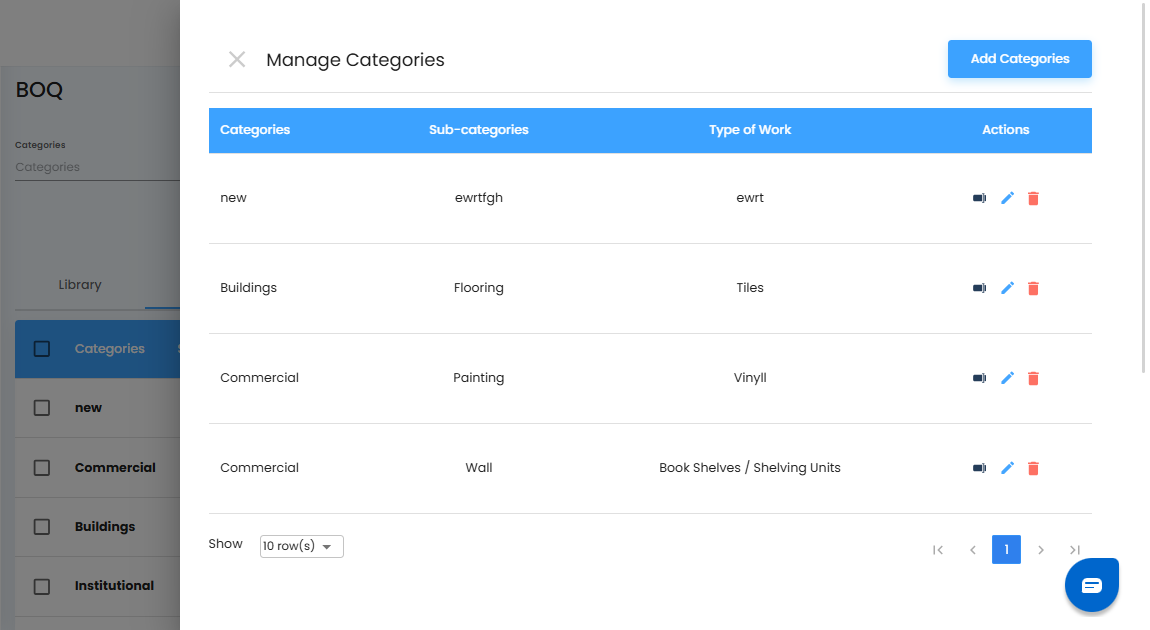
Task: Toggle the select-all checkbox in Categories header
Action: point(42,349)
